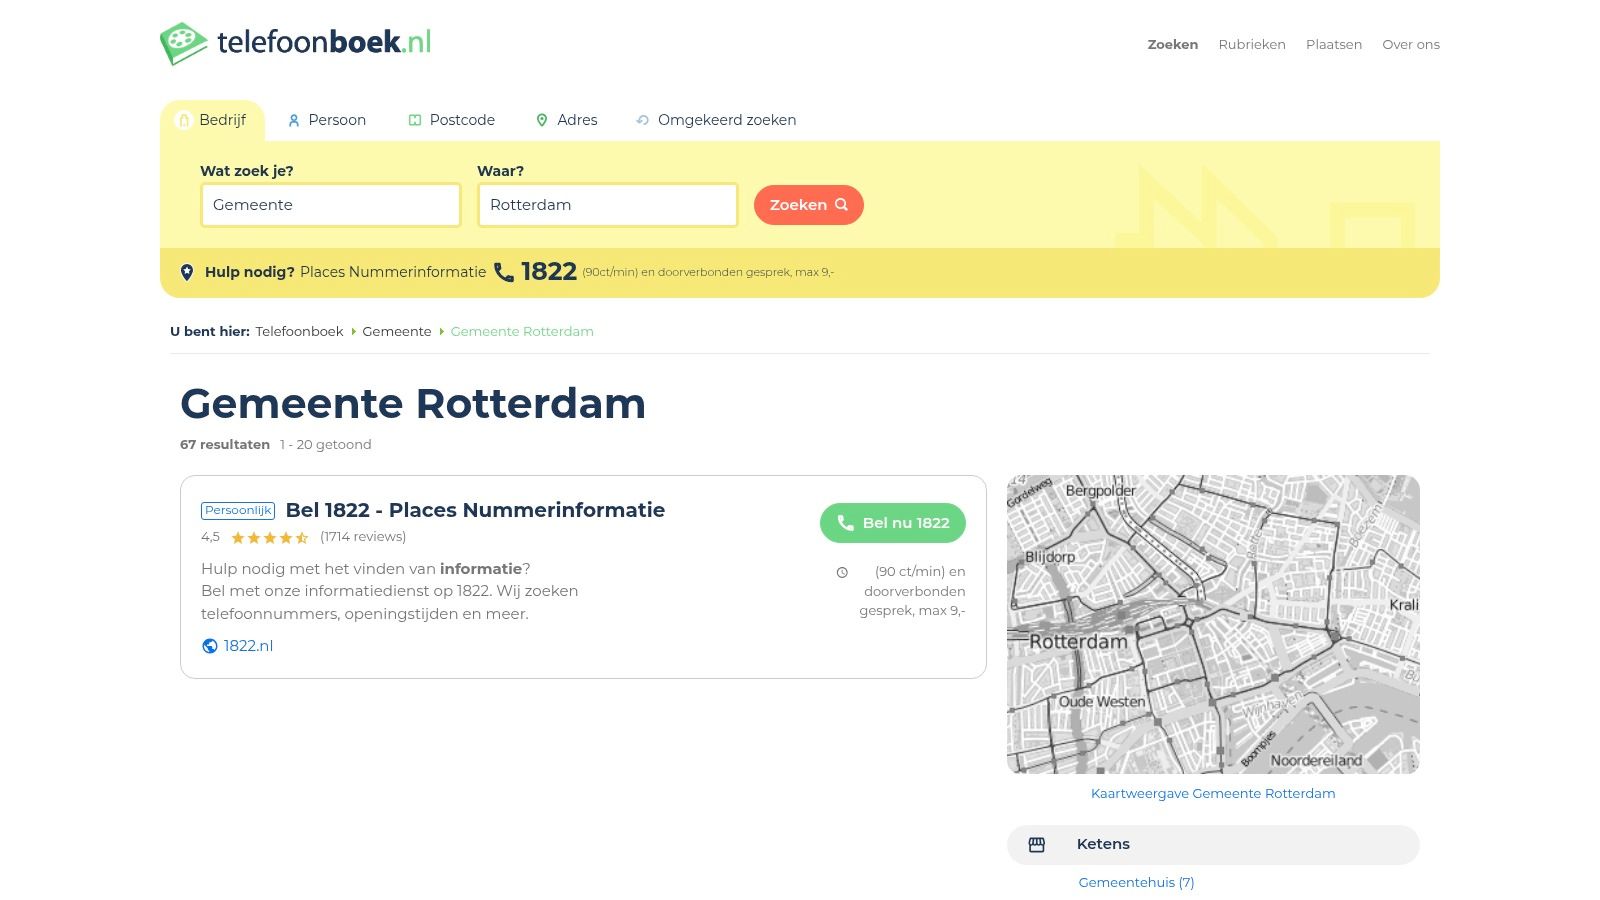
Task: Switch to the Adres search tab
Action: 566,120
